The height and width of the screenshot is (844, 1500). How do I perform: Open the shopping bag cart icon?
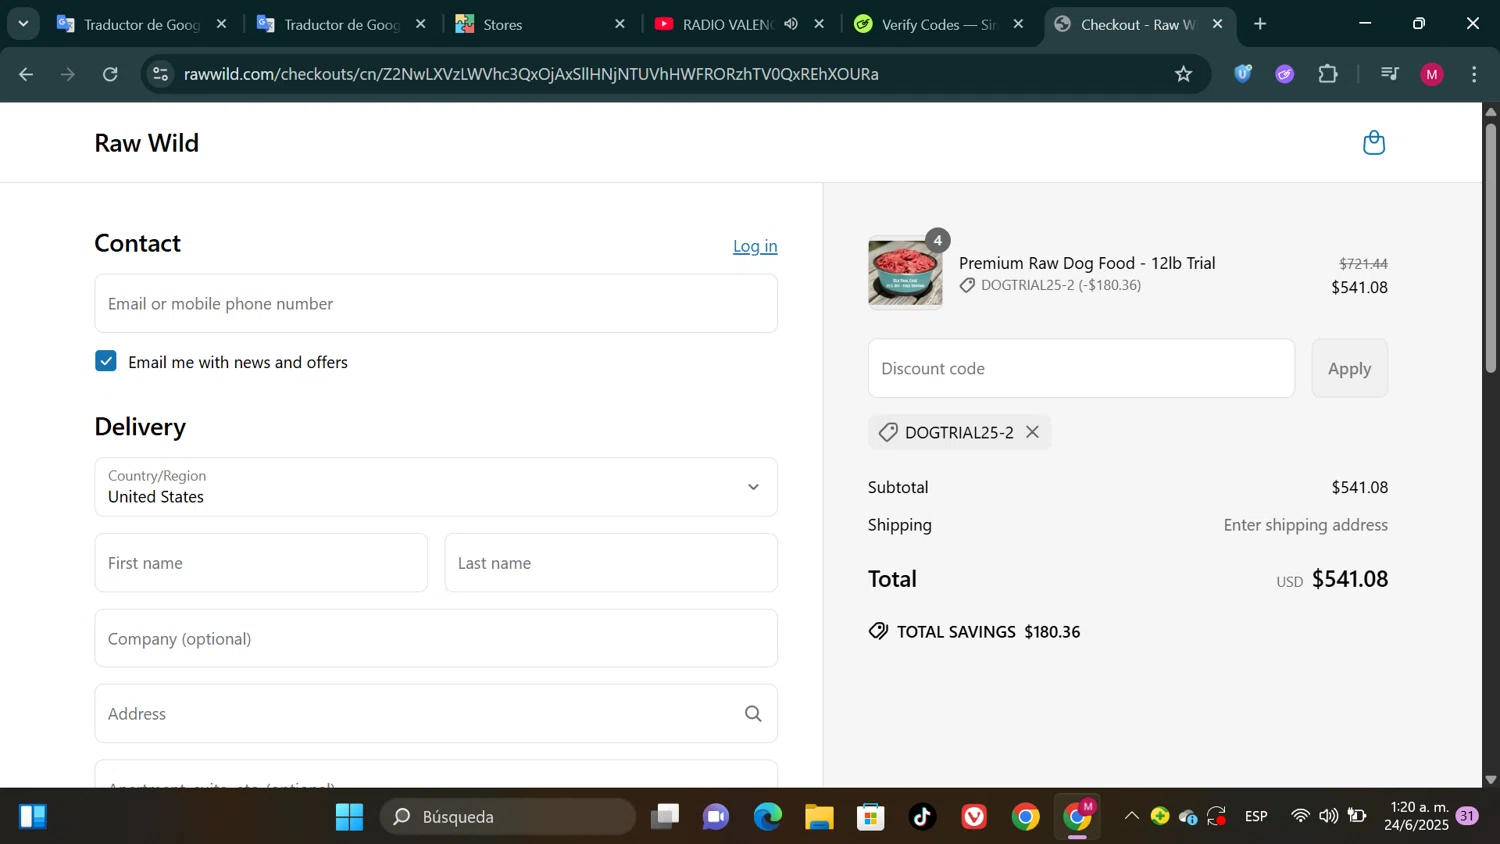click(1374, 143)
